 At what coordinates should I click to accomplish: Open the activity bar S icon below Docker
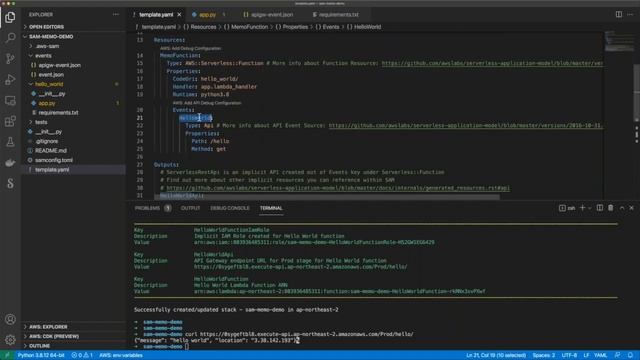pos(10,184)
